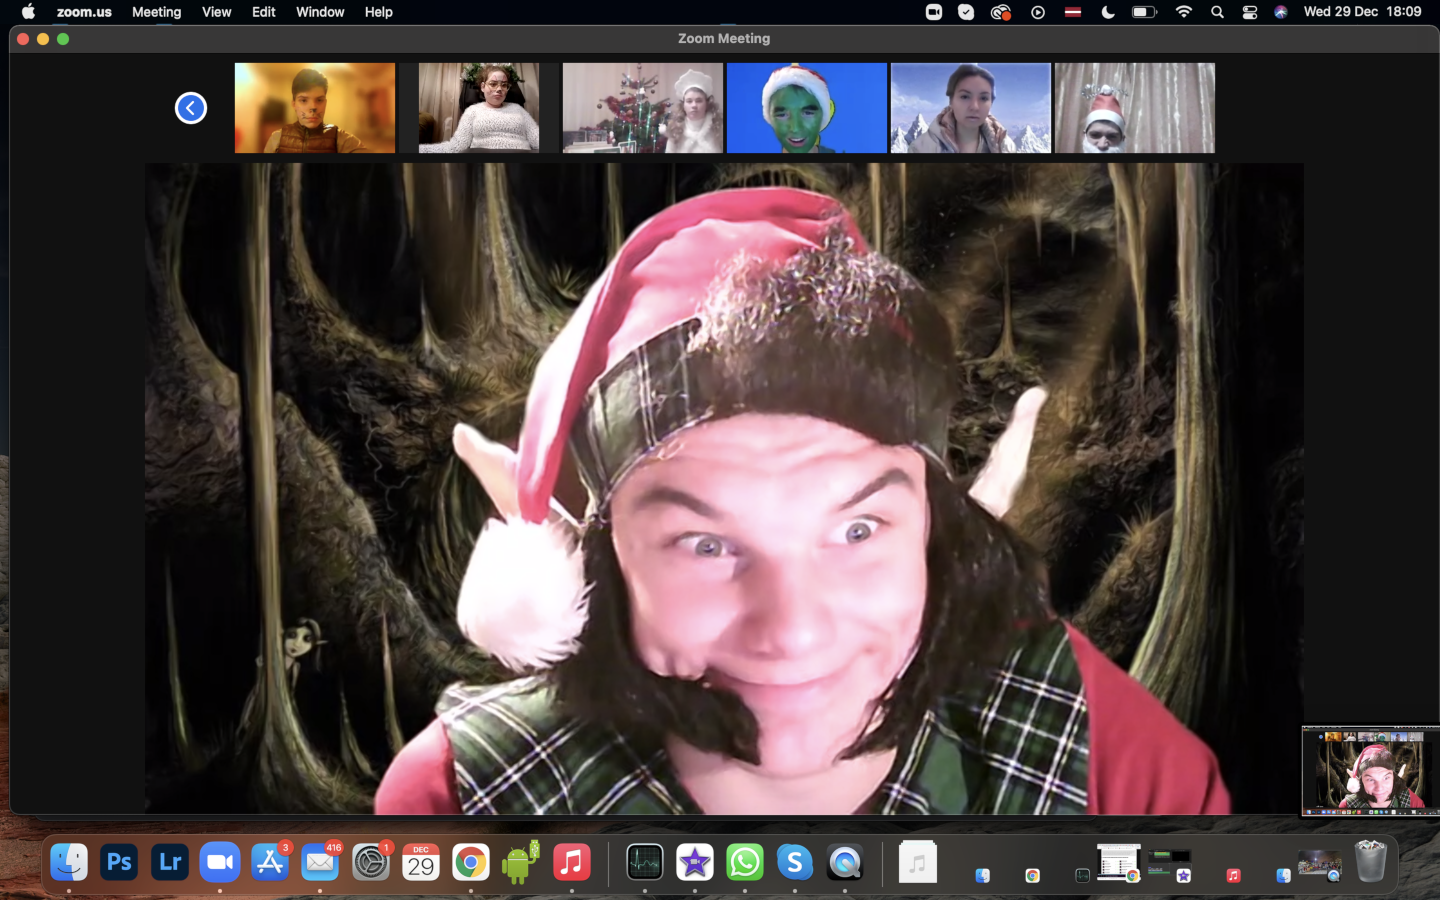
Task: Launch iMovie from the Dock
Action: (x=695, y=862)
